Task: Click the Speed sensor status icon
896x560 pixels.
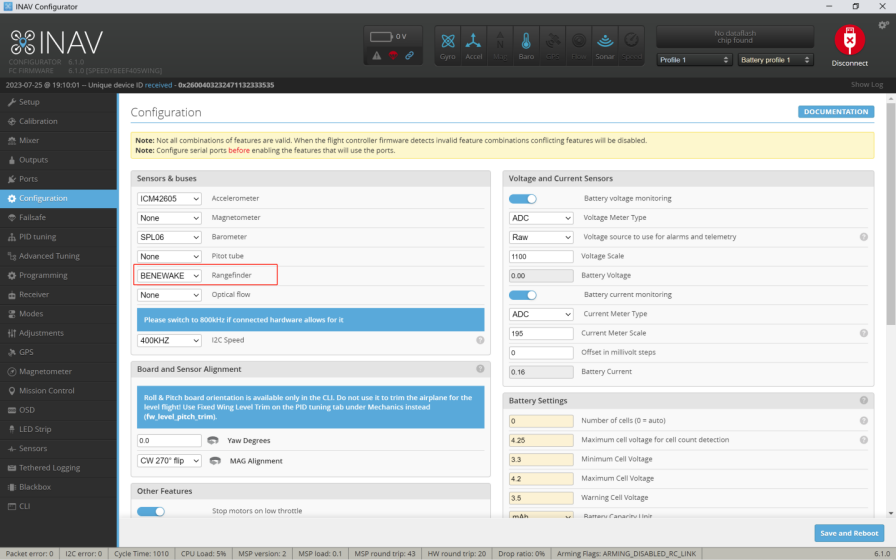Action: click(x=631, y=46)
